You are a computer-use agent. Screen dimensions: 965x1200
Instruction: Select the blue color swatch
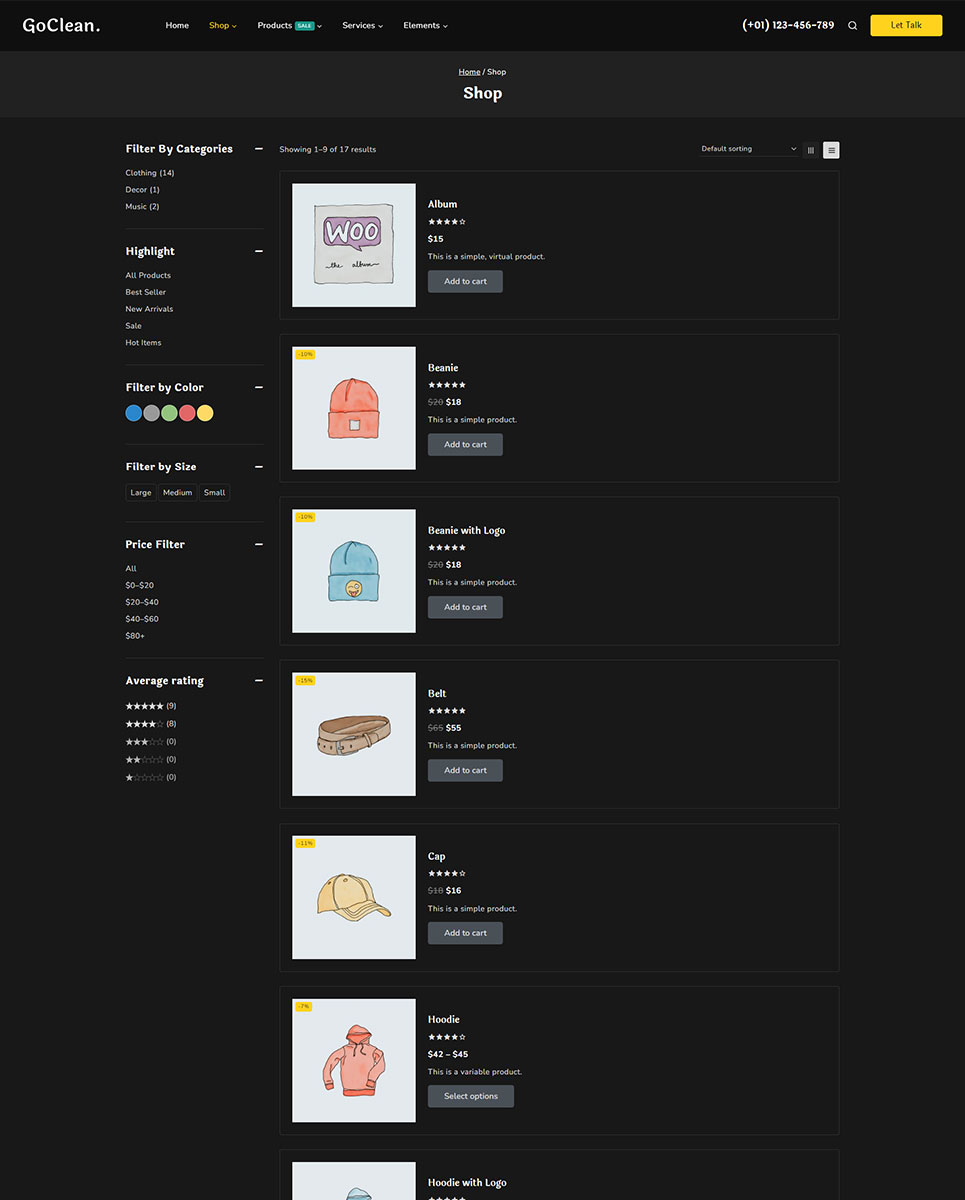pyautogui.click(x=134, y=413)
